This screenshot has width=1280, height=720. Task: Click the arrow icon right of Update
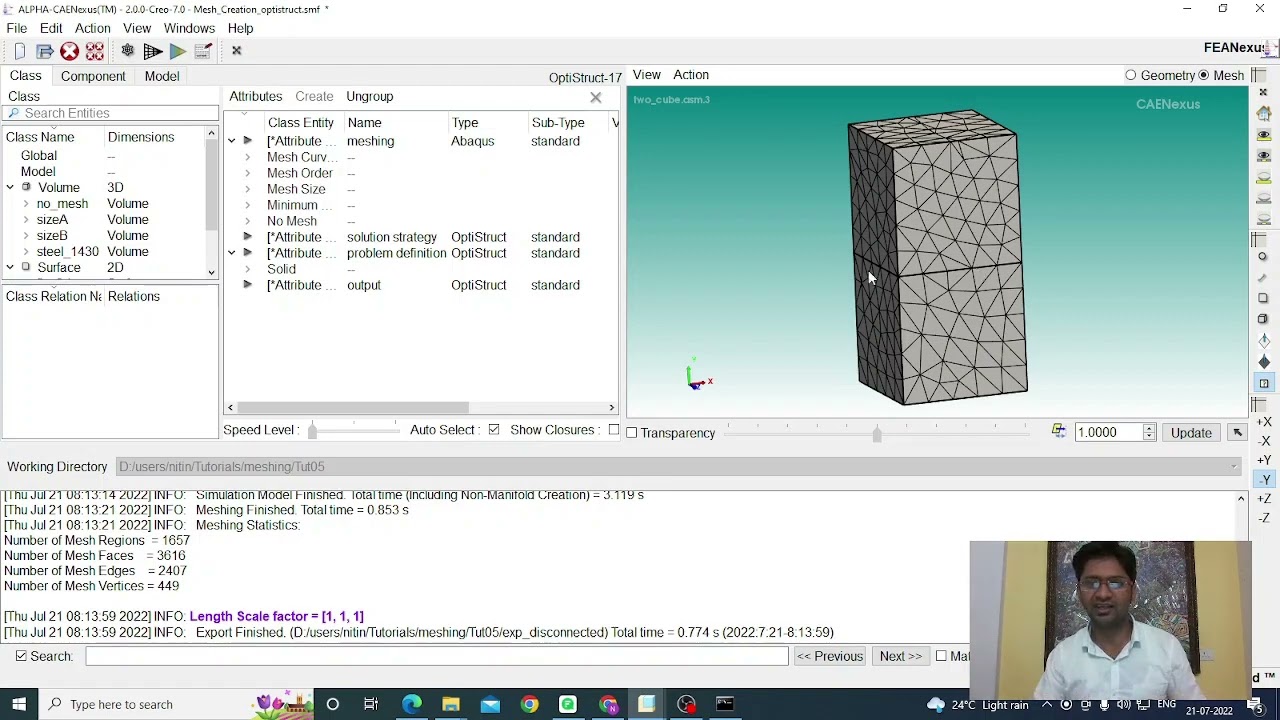pyautogui.click(x=1237, y=432)
